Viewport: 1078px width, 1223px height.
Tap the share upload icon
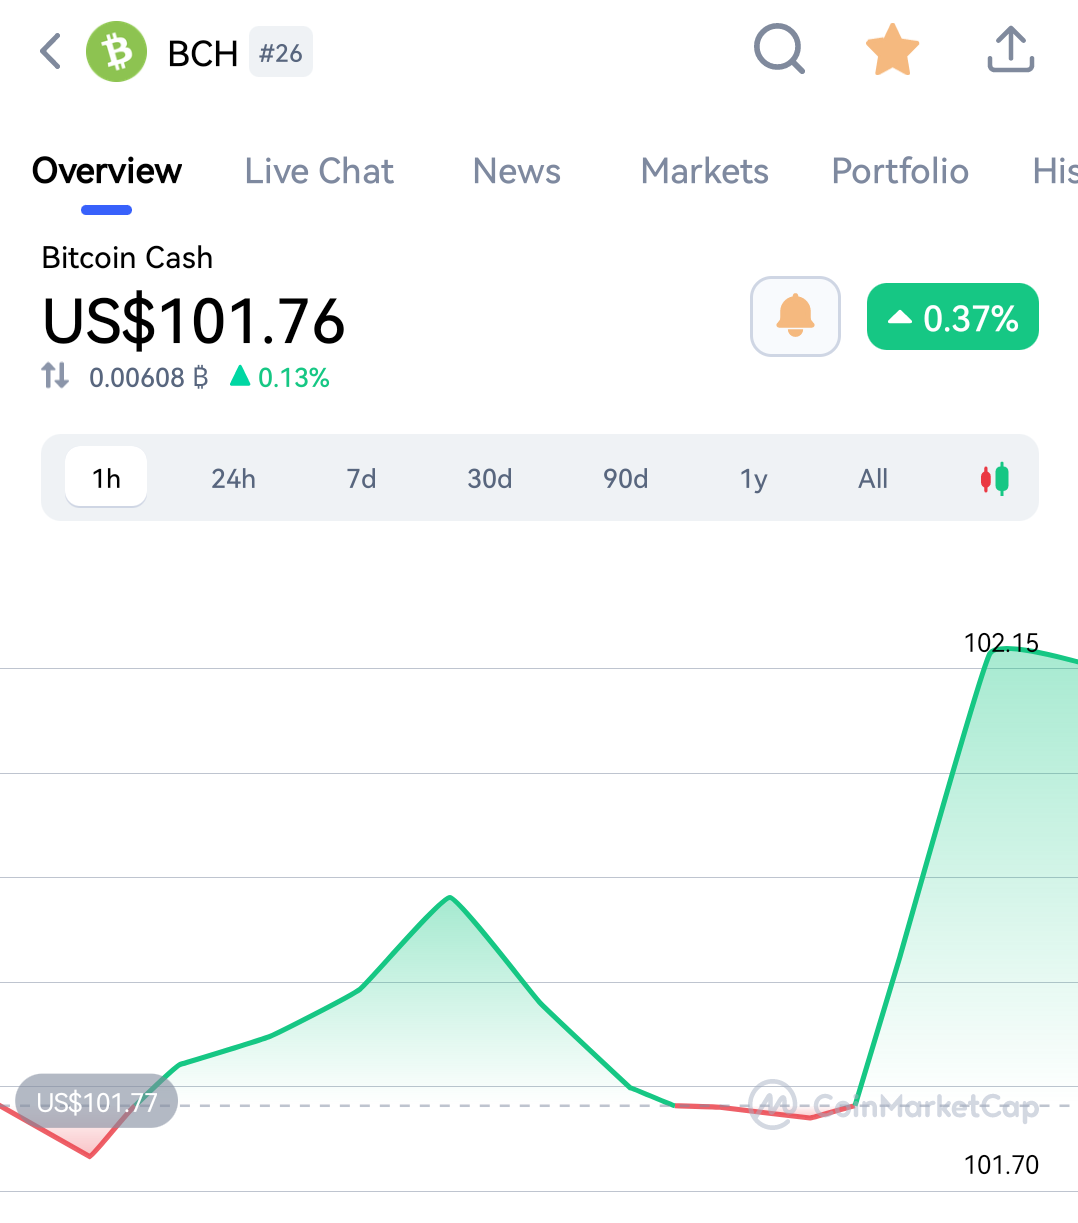[1010, 50]
